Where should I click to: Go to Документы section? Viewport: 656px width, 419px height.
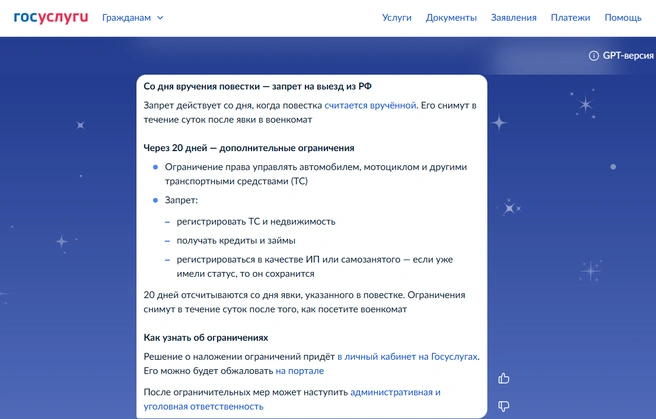pos(451,18)
